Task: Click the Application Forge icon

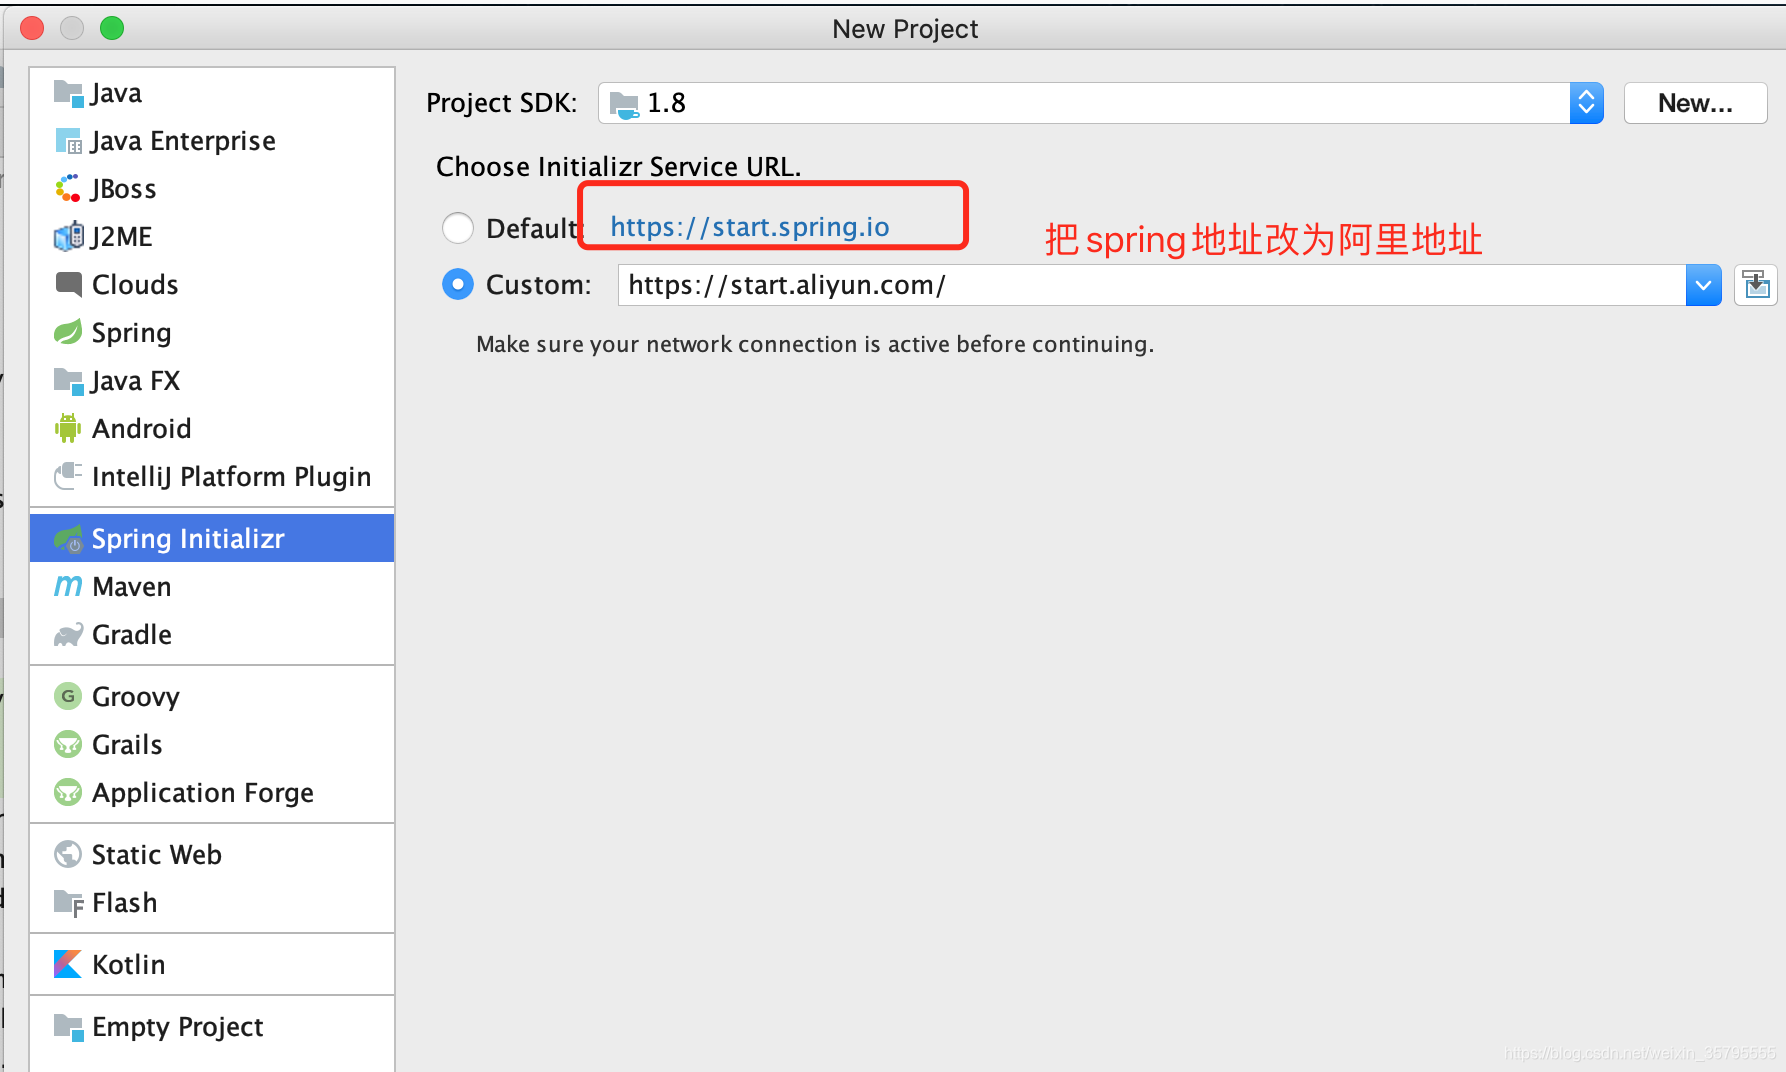Action: [x=68, y=793]
